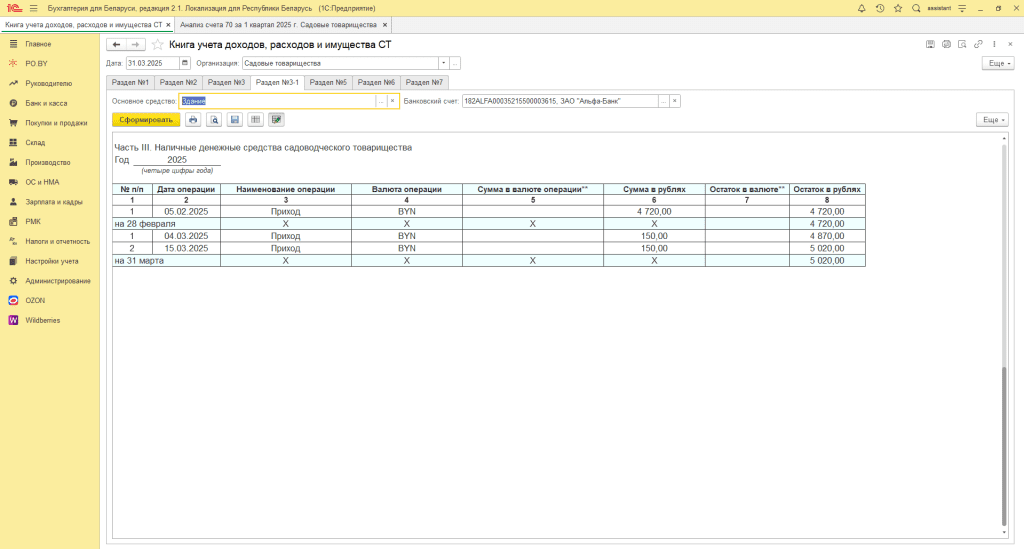
Task: Open Банковский счет selection ellipsis
Action: coord(664,101)
